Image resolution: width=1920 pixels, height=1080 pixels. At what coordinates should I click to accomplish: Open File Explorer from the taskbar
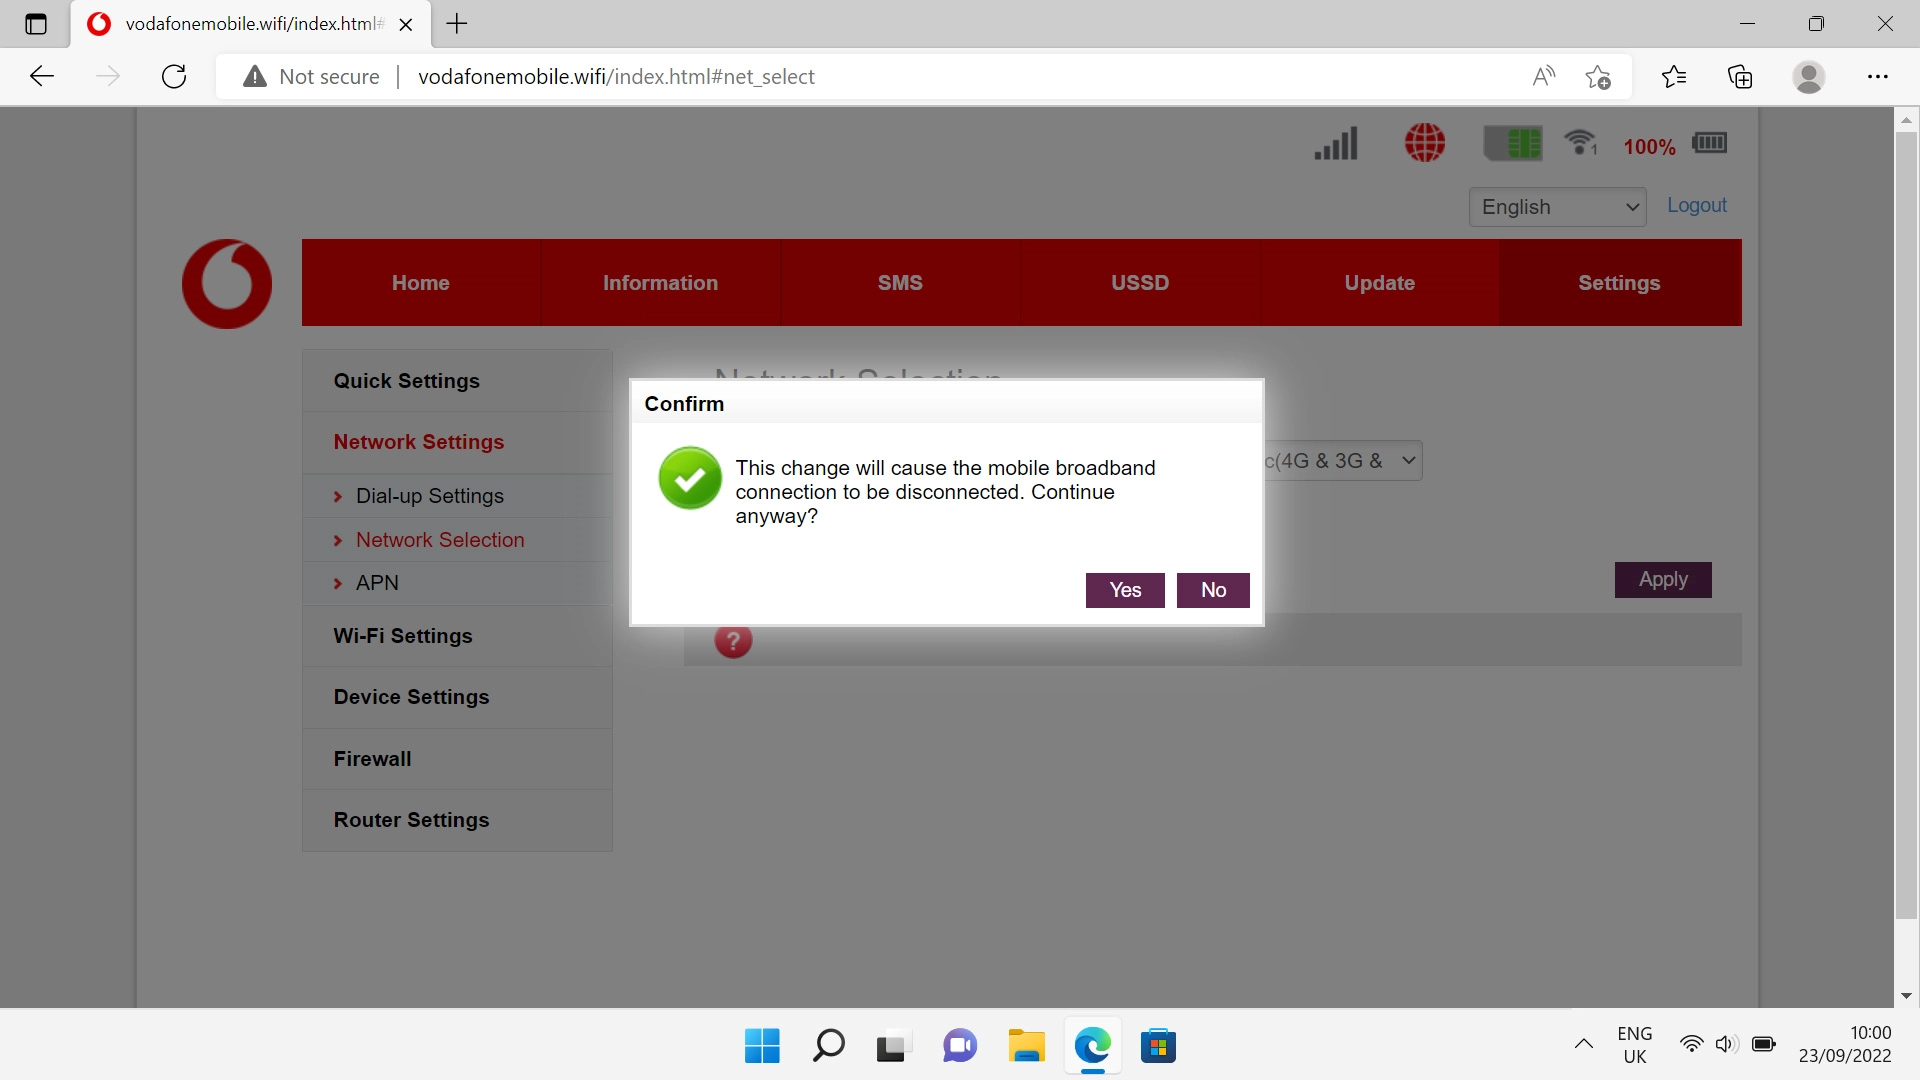(x=1026, y=1046)
